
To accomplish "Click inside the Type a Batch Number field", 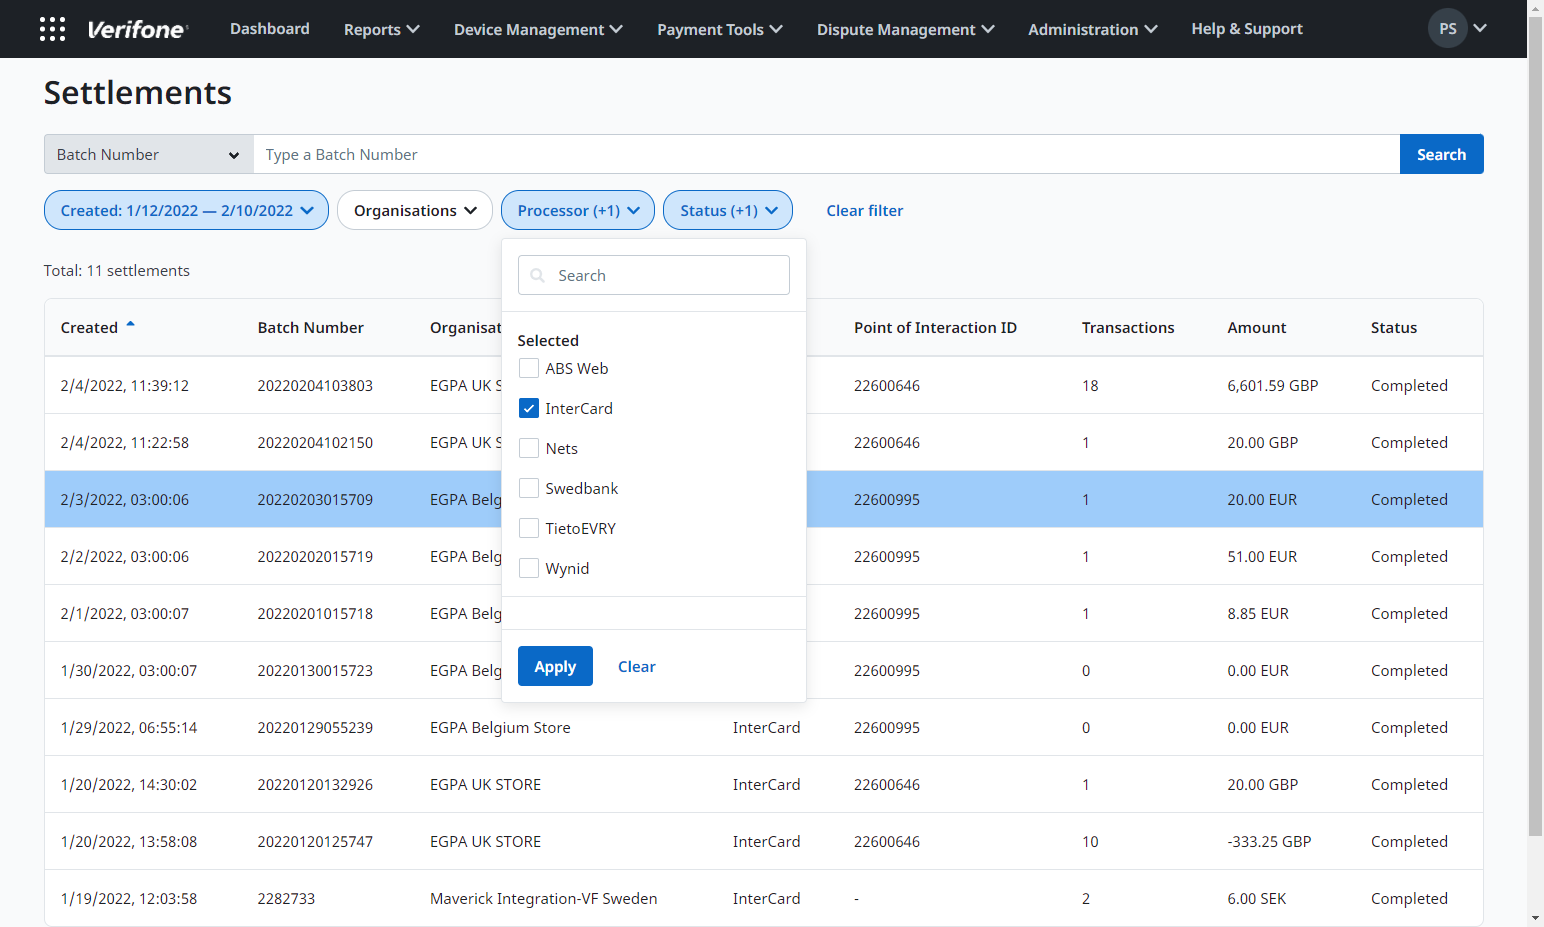I will tap(700, 154).
